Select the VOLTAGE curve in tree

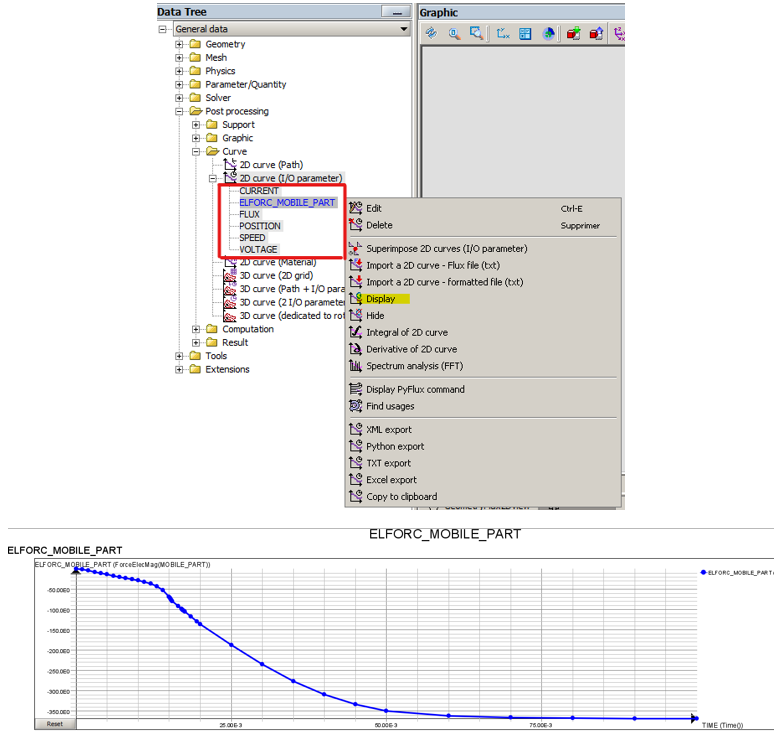click(x=258, y=250)
